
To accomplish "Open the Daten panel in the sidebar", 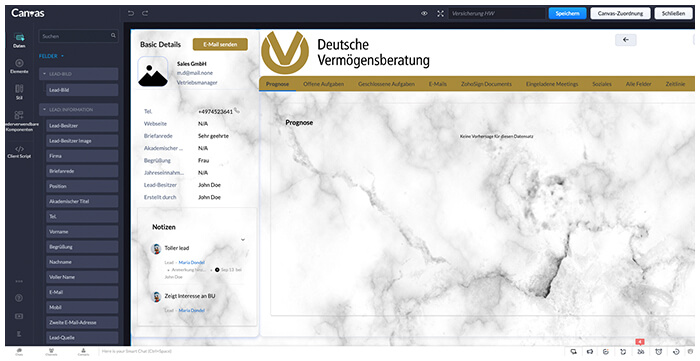I will point(19,40).
